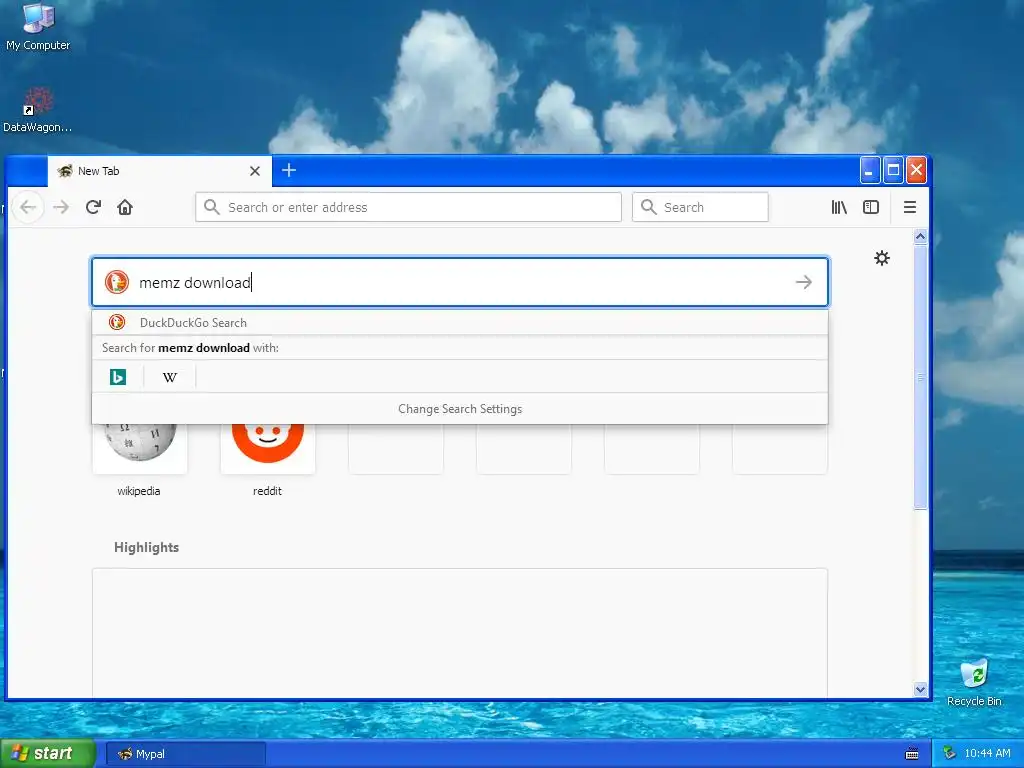Open the reddit top site tile

[268, 447]
